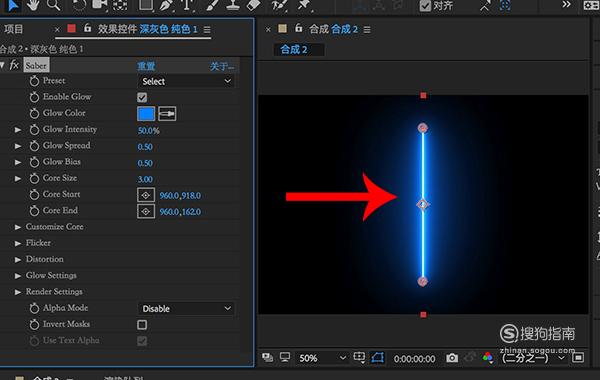
Task: Expand the Customize Core group
Action: [18, 227]
